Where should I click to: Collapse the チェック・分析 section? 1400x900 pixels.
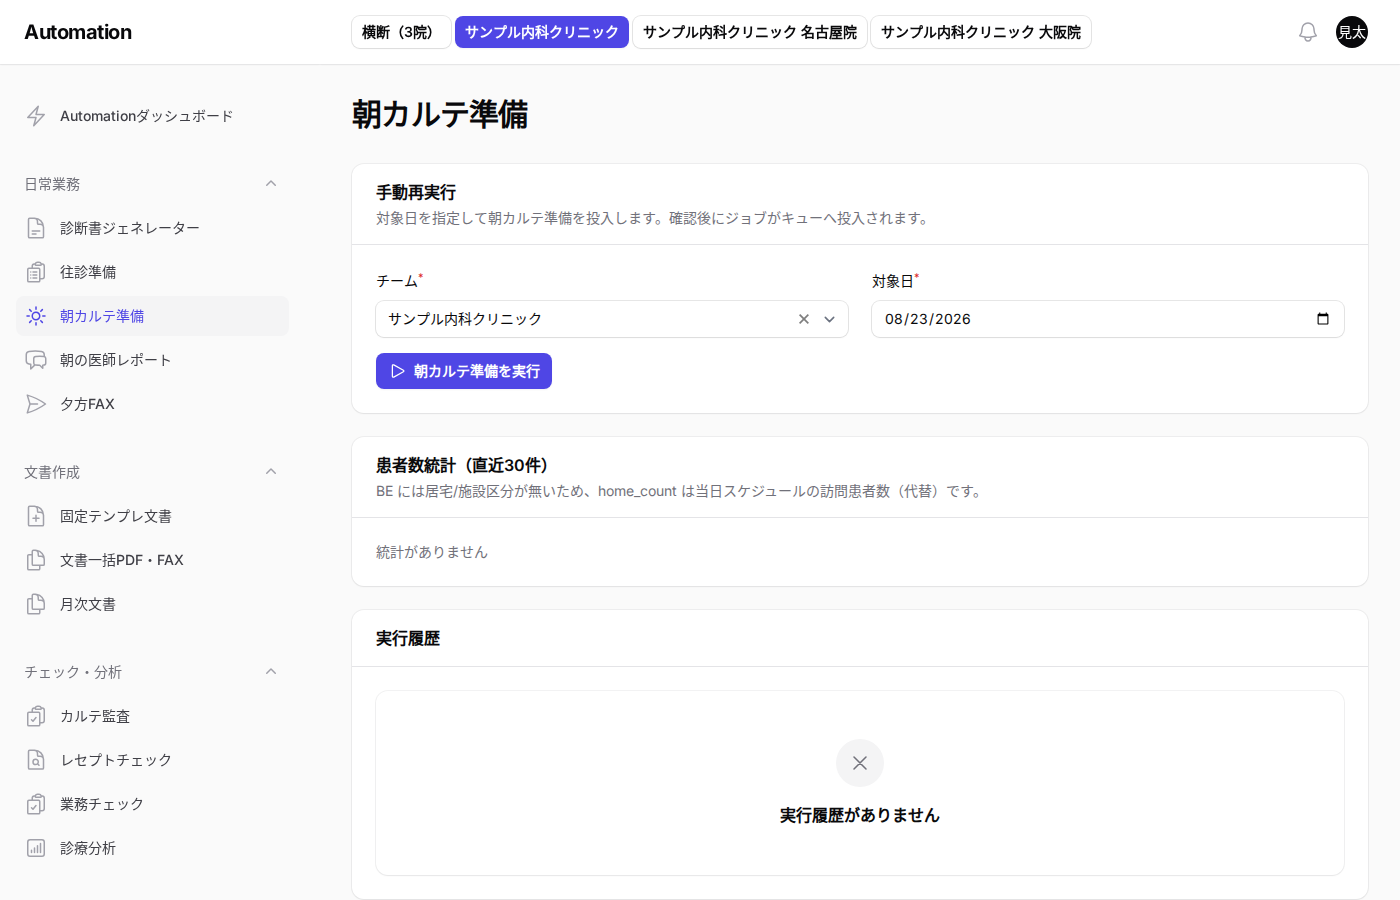[x=271, y=672]
